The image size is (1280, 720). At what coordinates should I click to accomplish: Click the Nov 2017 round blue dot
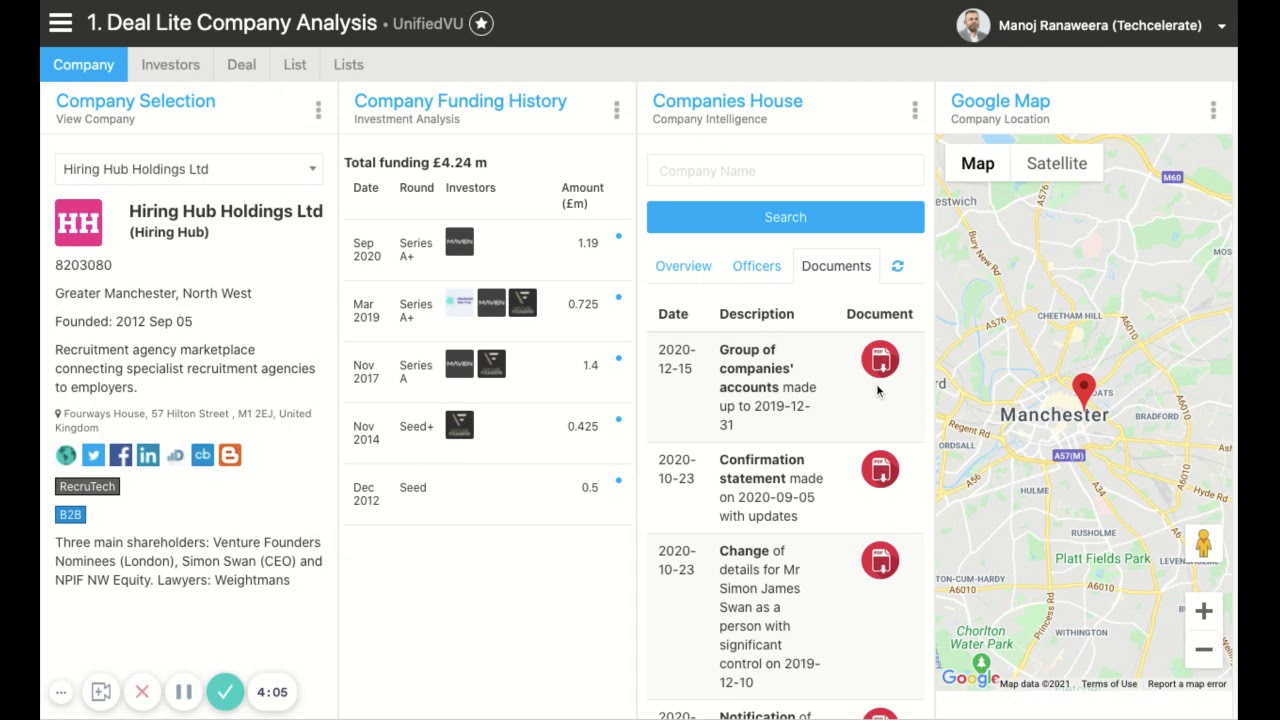click(x=618, y=358)
